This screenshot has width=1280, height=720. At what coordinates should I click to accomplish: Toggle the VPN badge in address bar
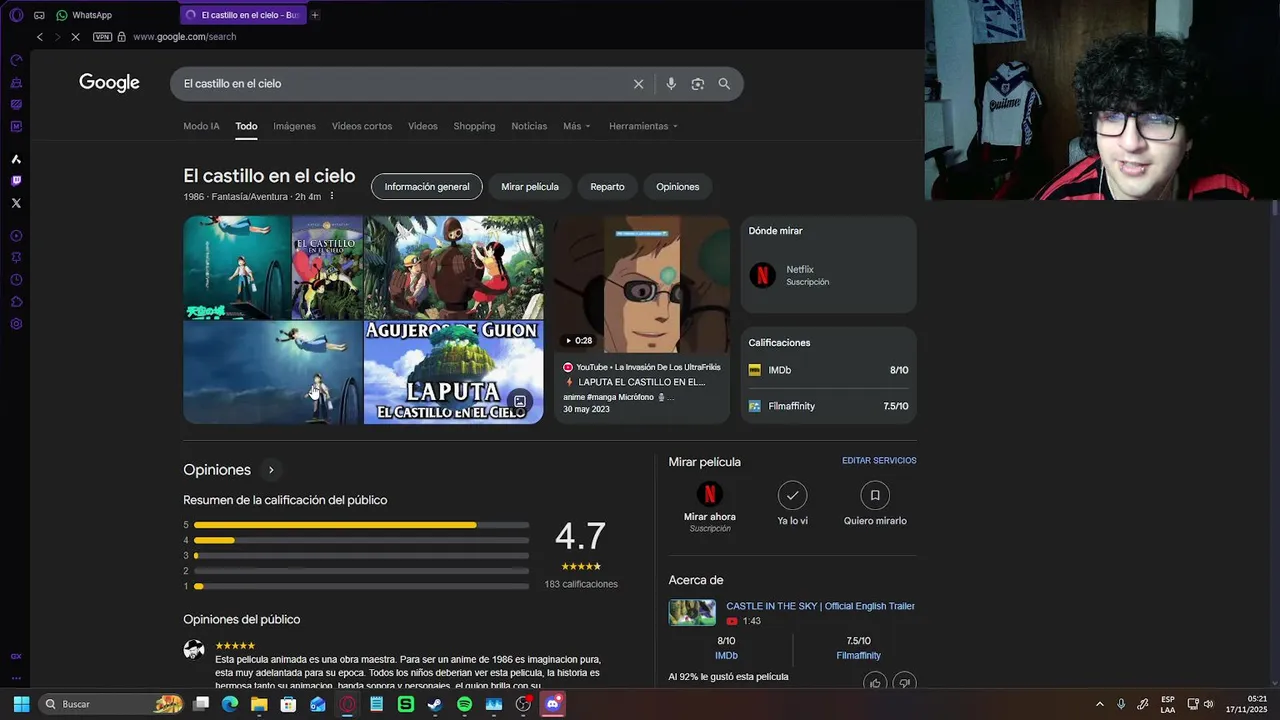pos(102,37)
